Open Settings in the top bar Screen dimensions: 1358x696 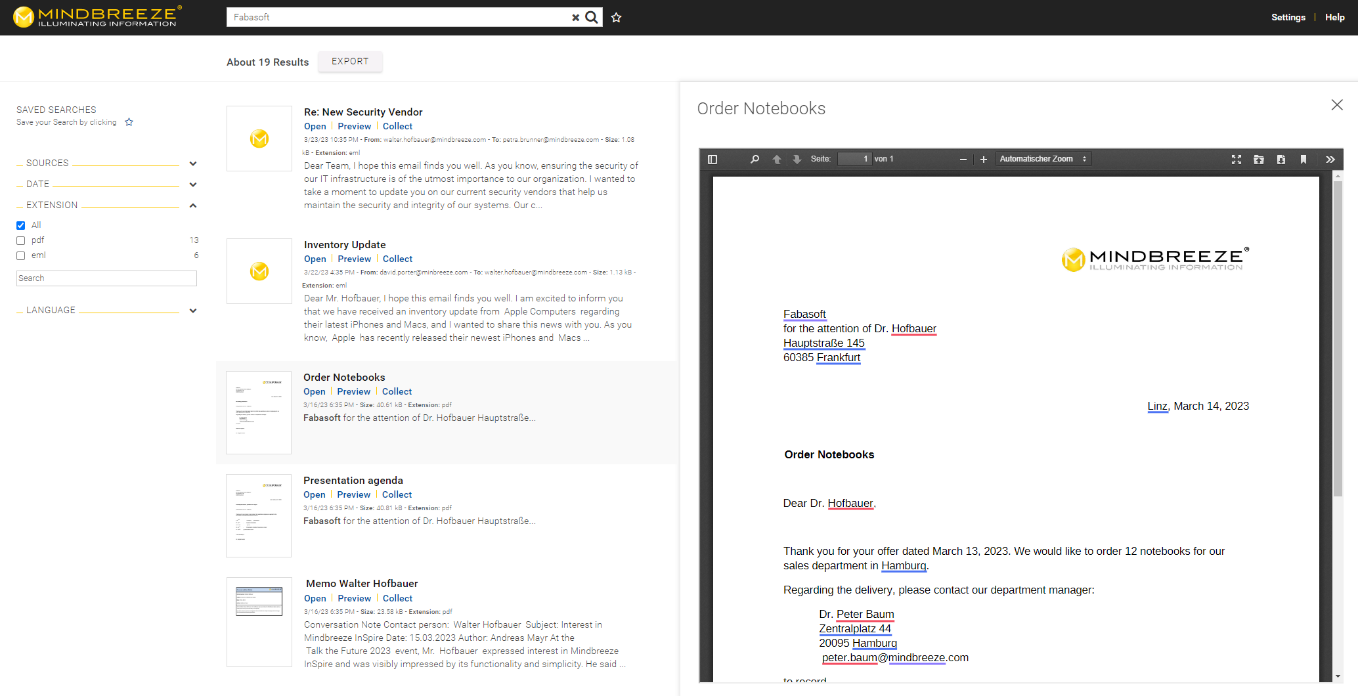[x=1288, y=17]
